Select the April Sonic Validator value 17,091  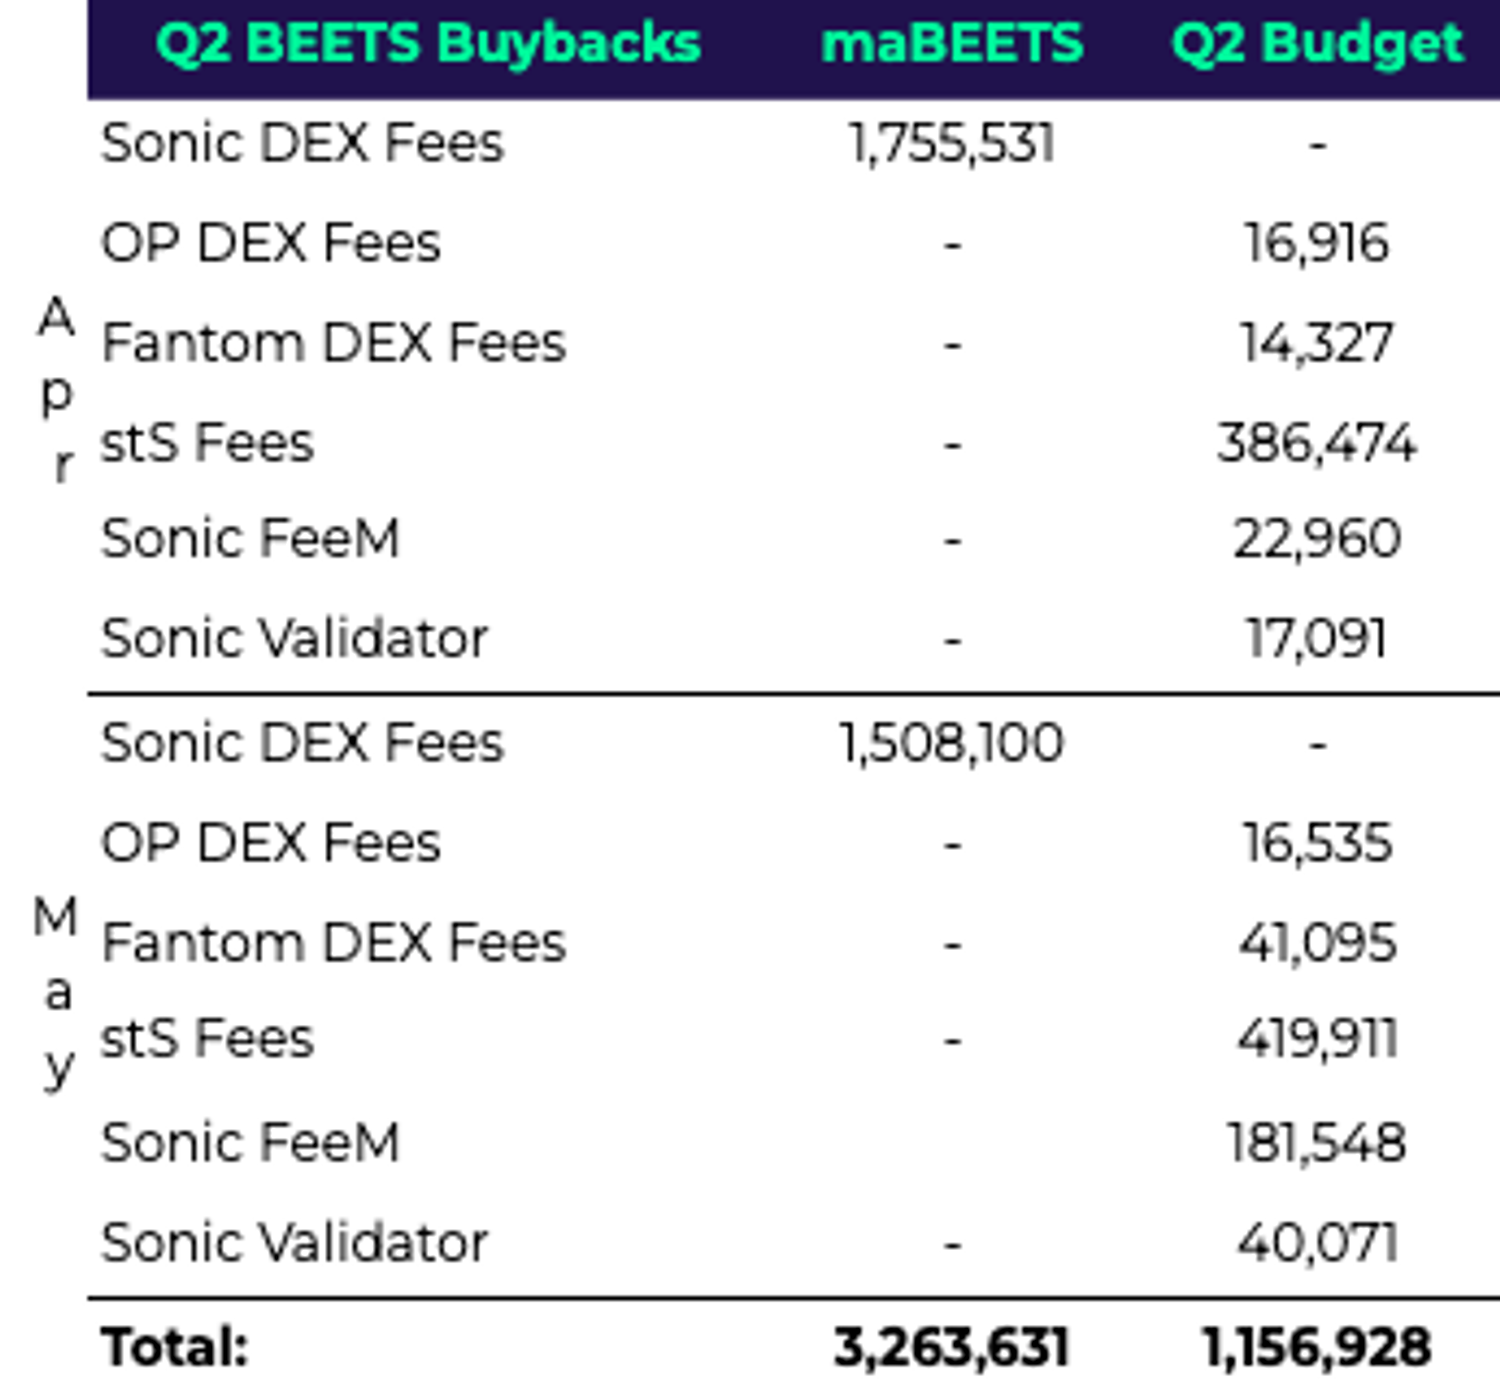(1316, 638)
